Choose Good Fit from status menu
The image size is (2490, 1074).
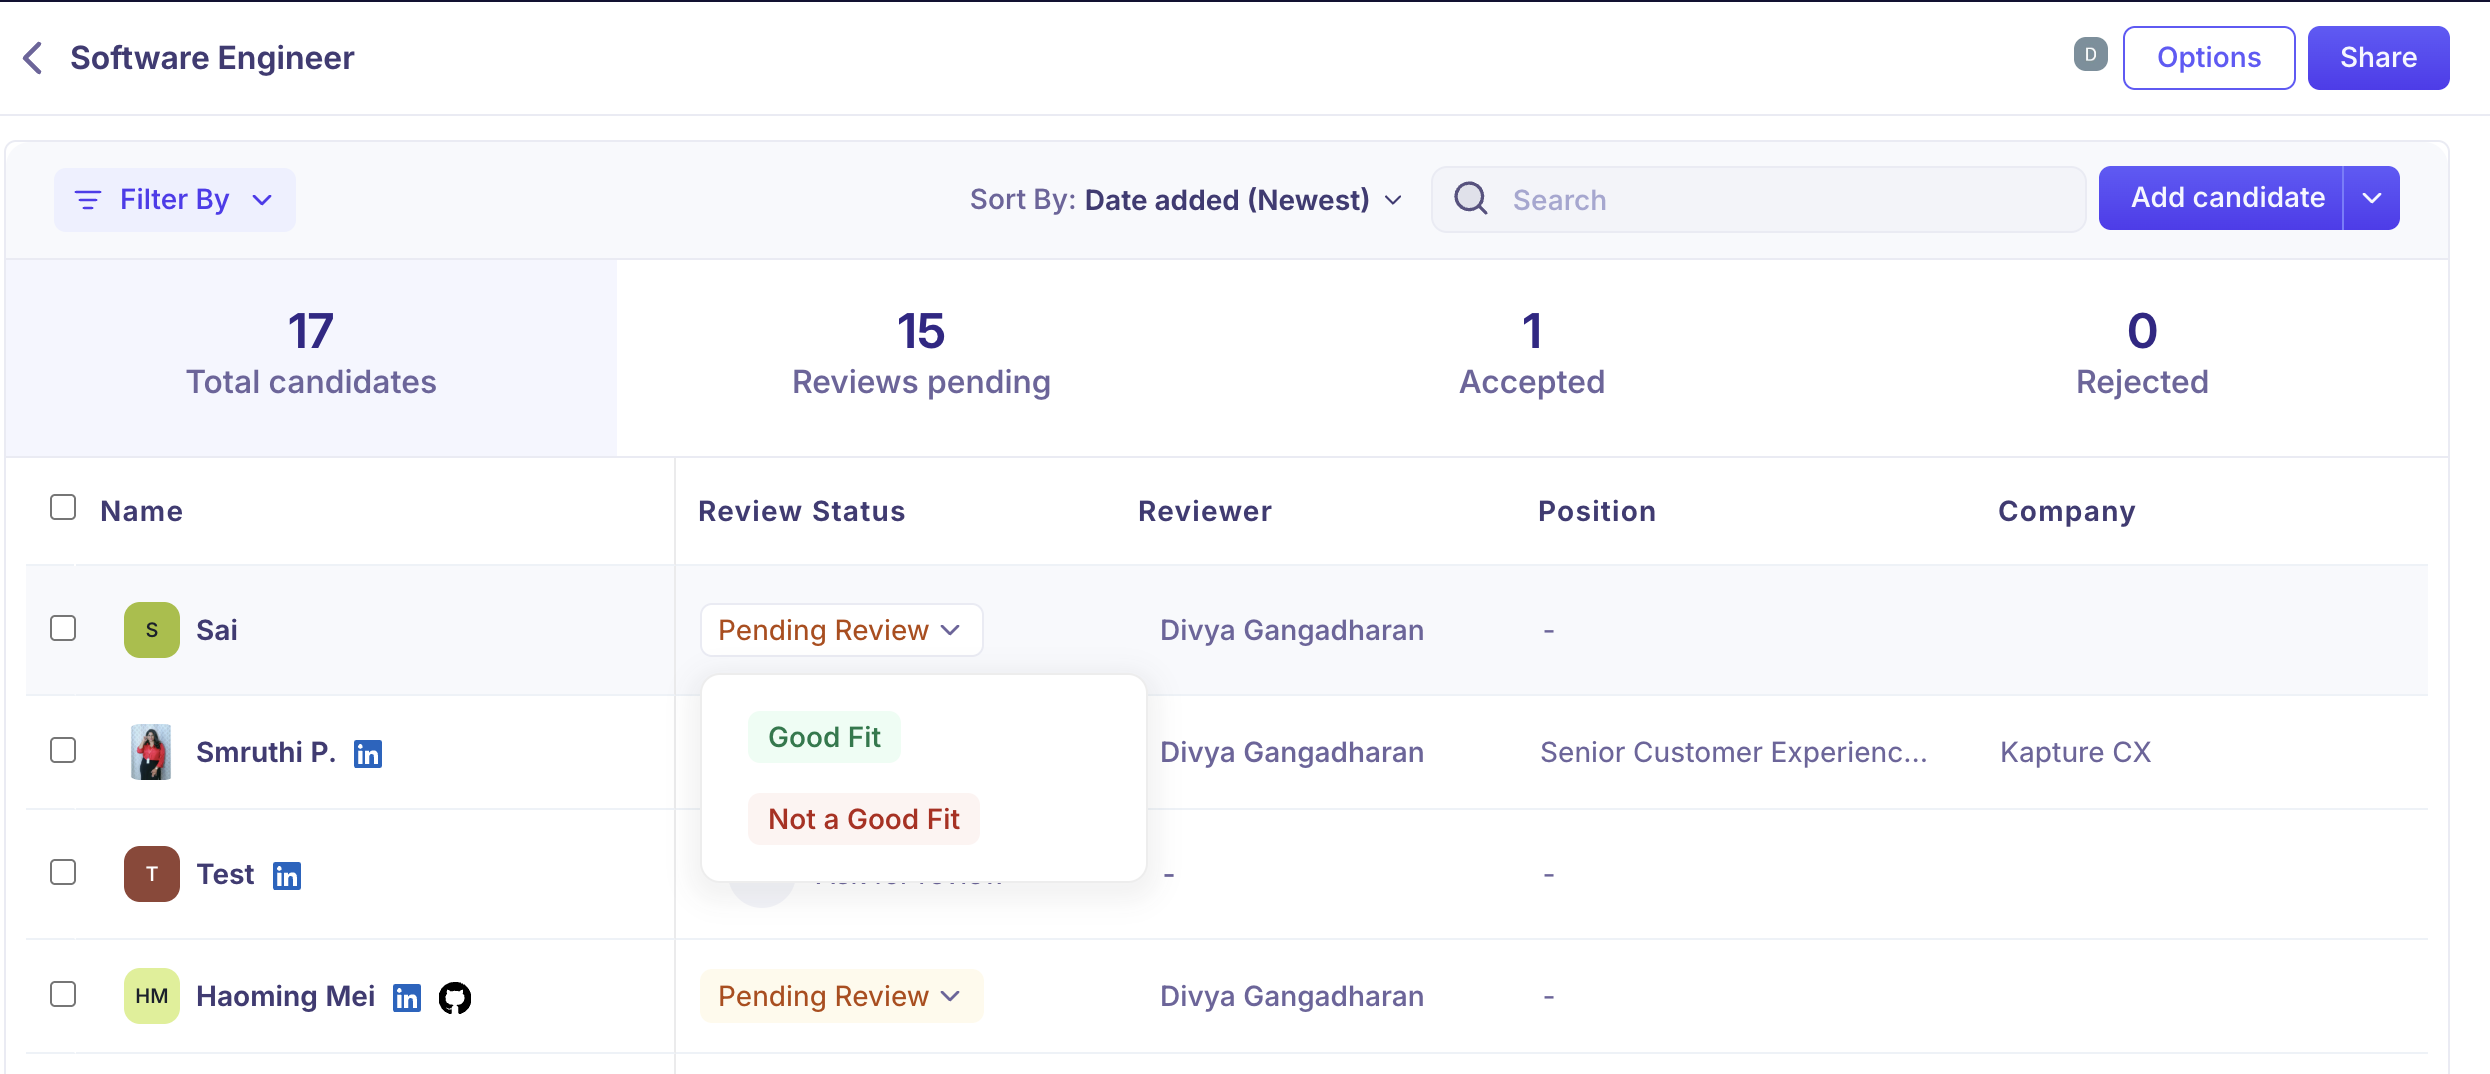(x=824, y=737)
